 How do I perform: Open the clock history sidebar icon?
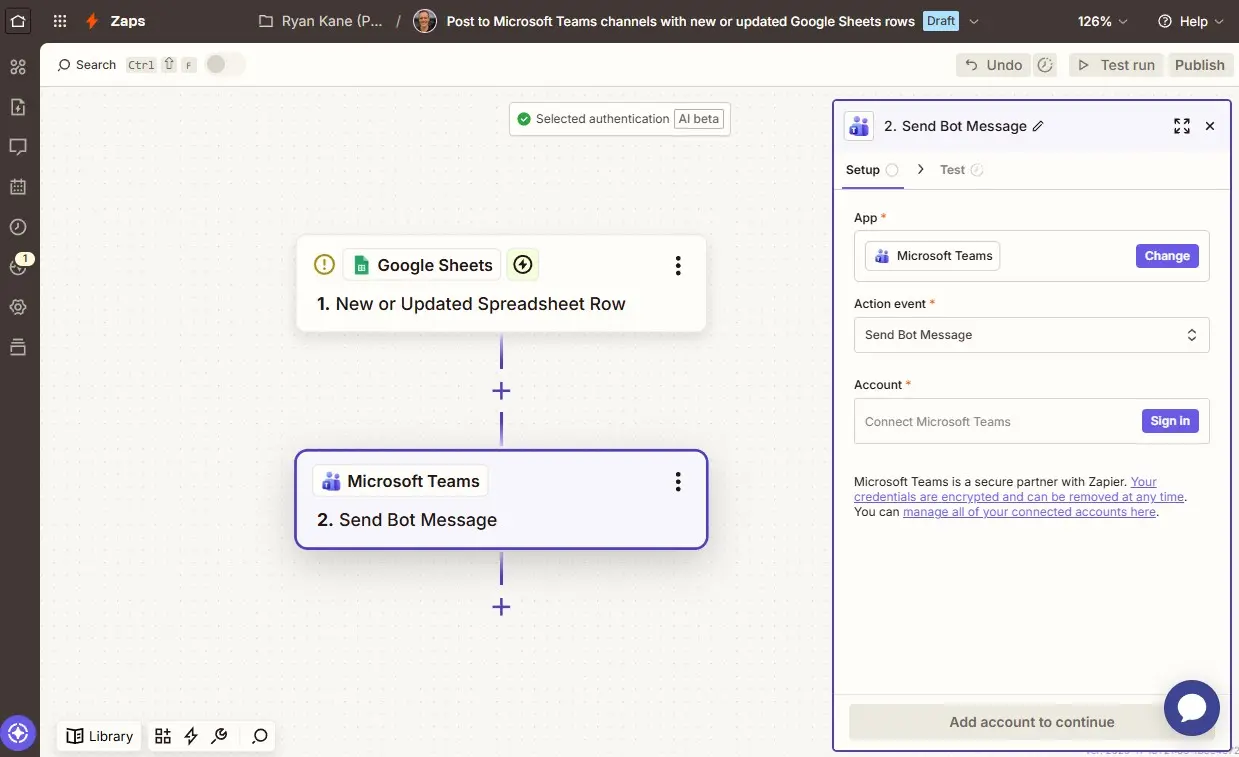point(18,227)
